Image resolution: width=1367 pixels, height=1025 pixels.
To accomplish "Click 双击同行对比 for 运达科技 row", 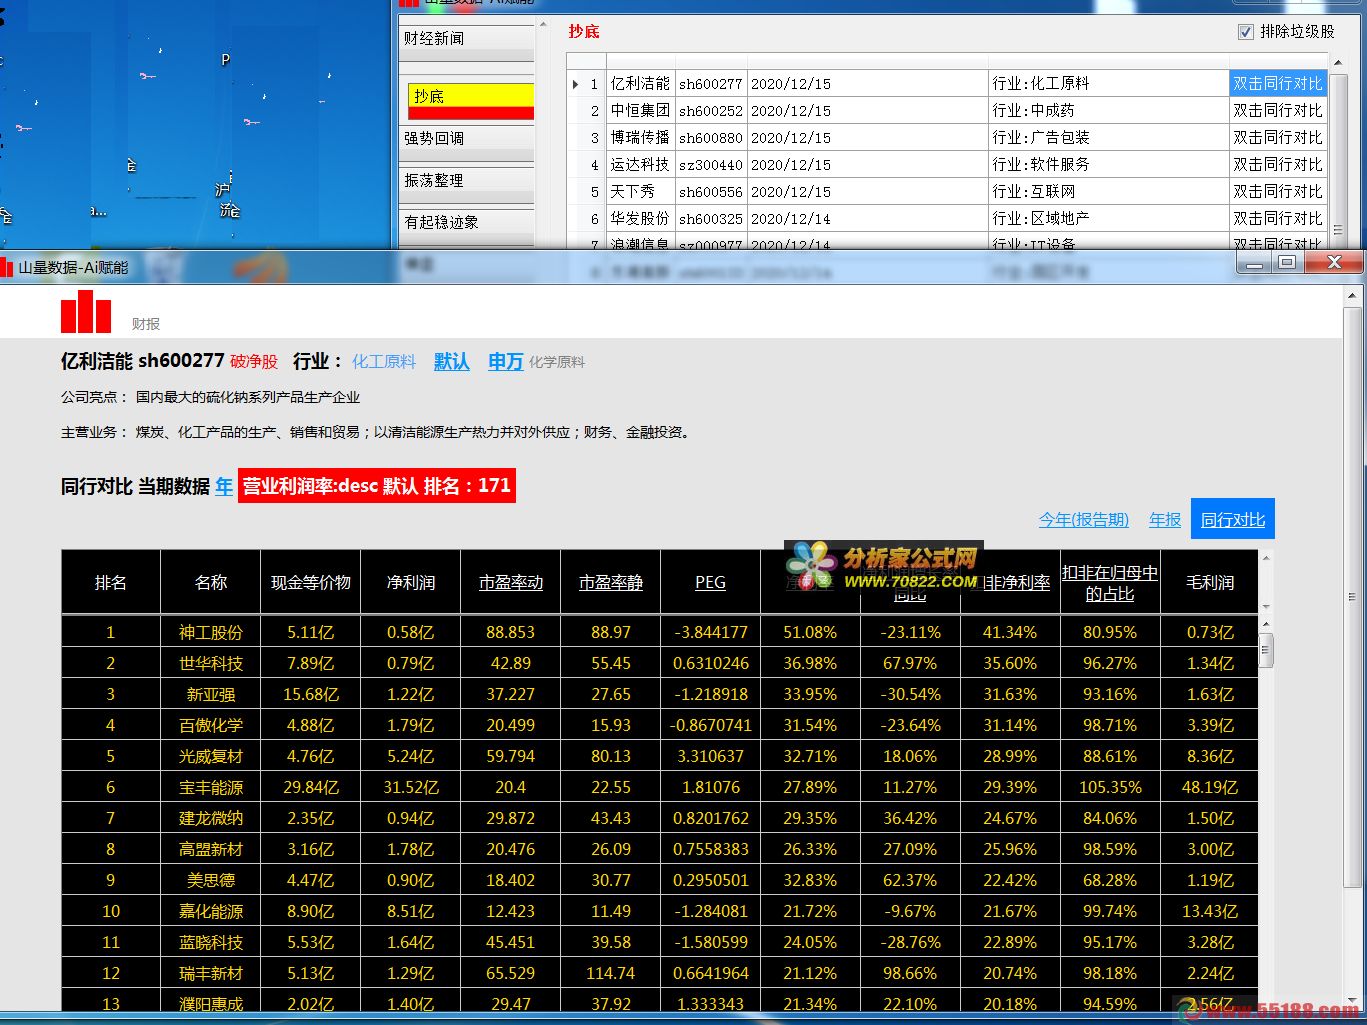I will point(1277,164).
